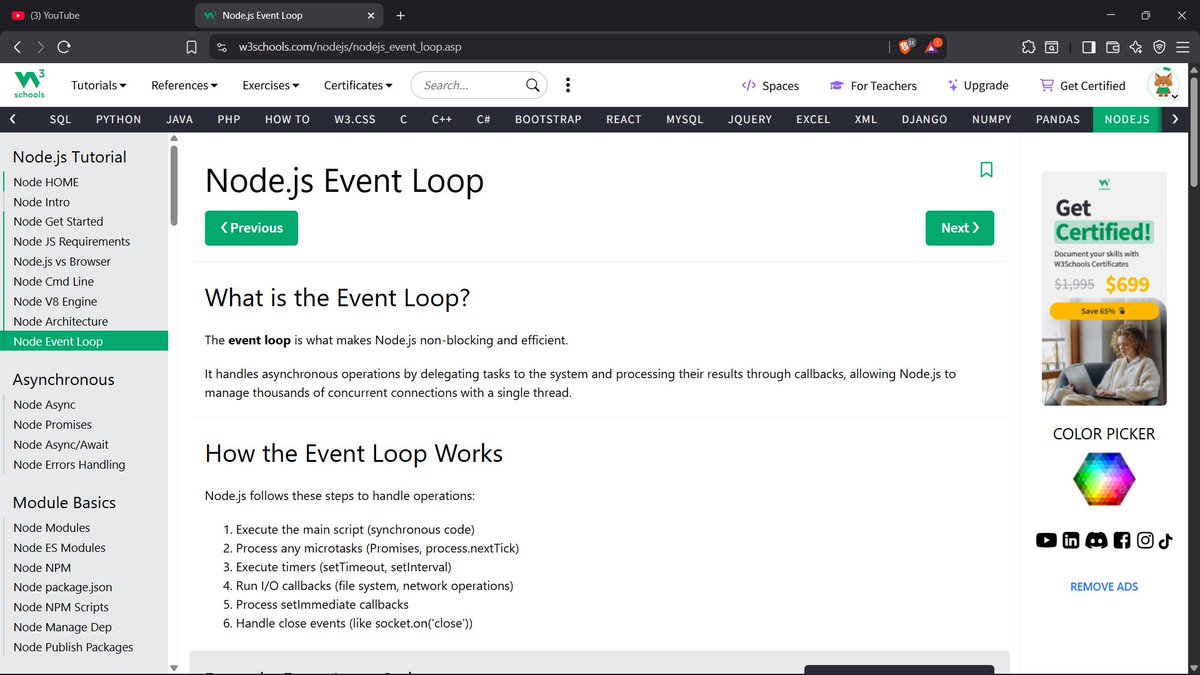Viewport: 1200px width, 675px height.
Task: Open the Spaces link
Action: pyautogui.click(x=770, y=85)
